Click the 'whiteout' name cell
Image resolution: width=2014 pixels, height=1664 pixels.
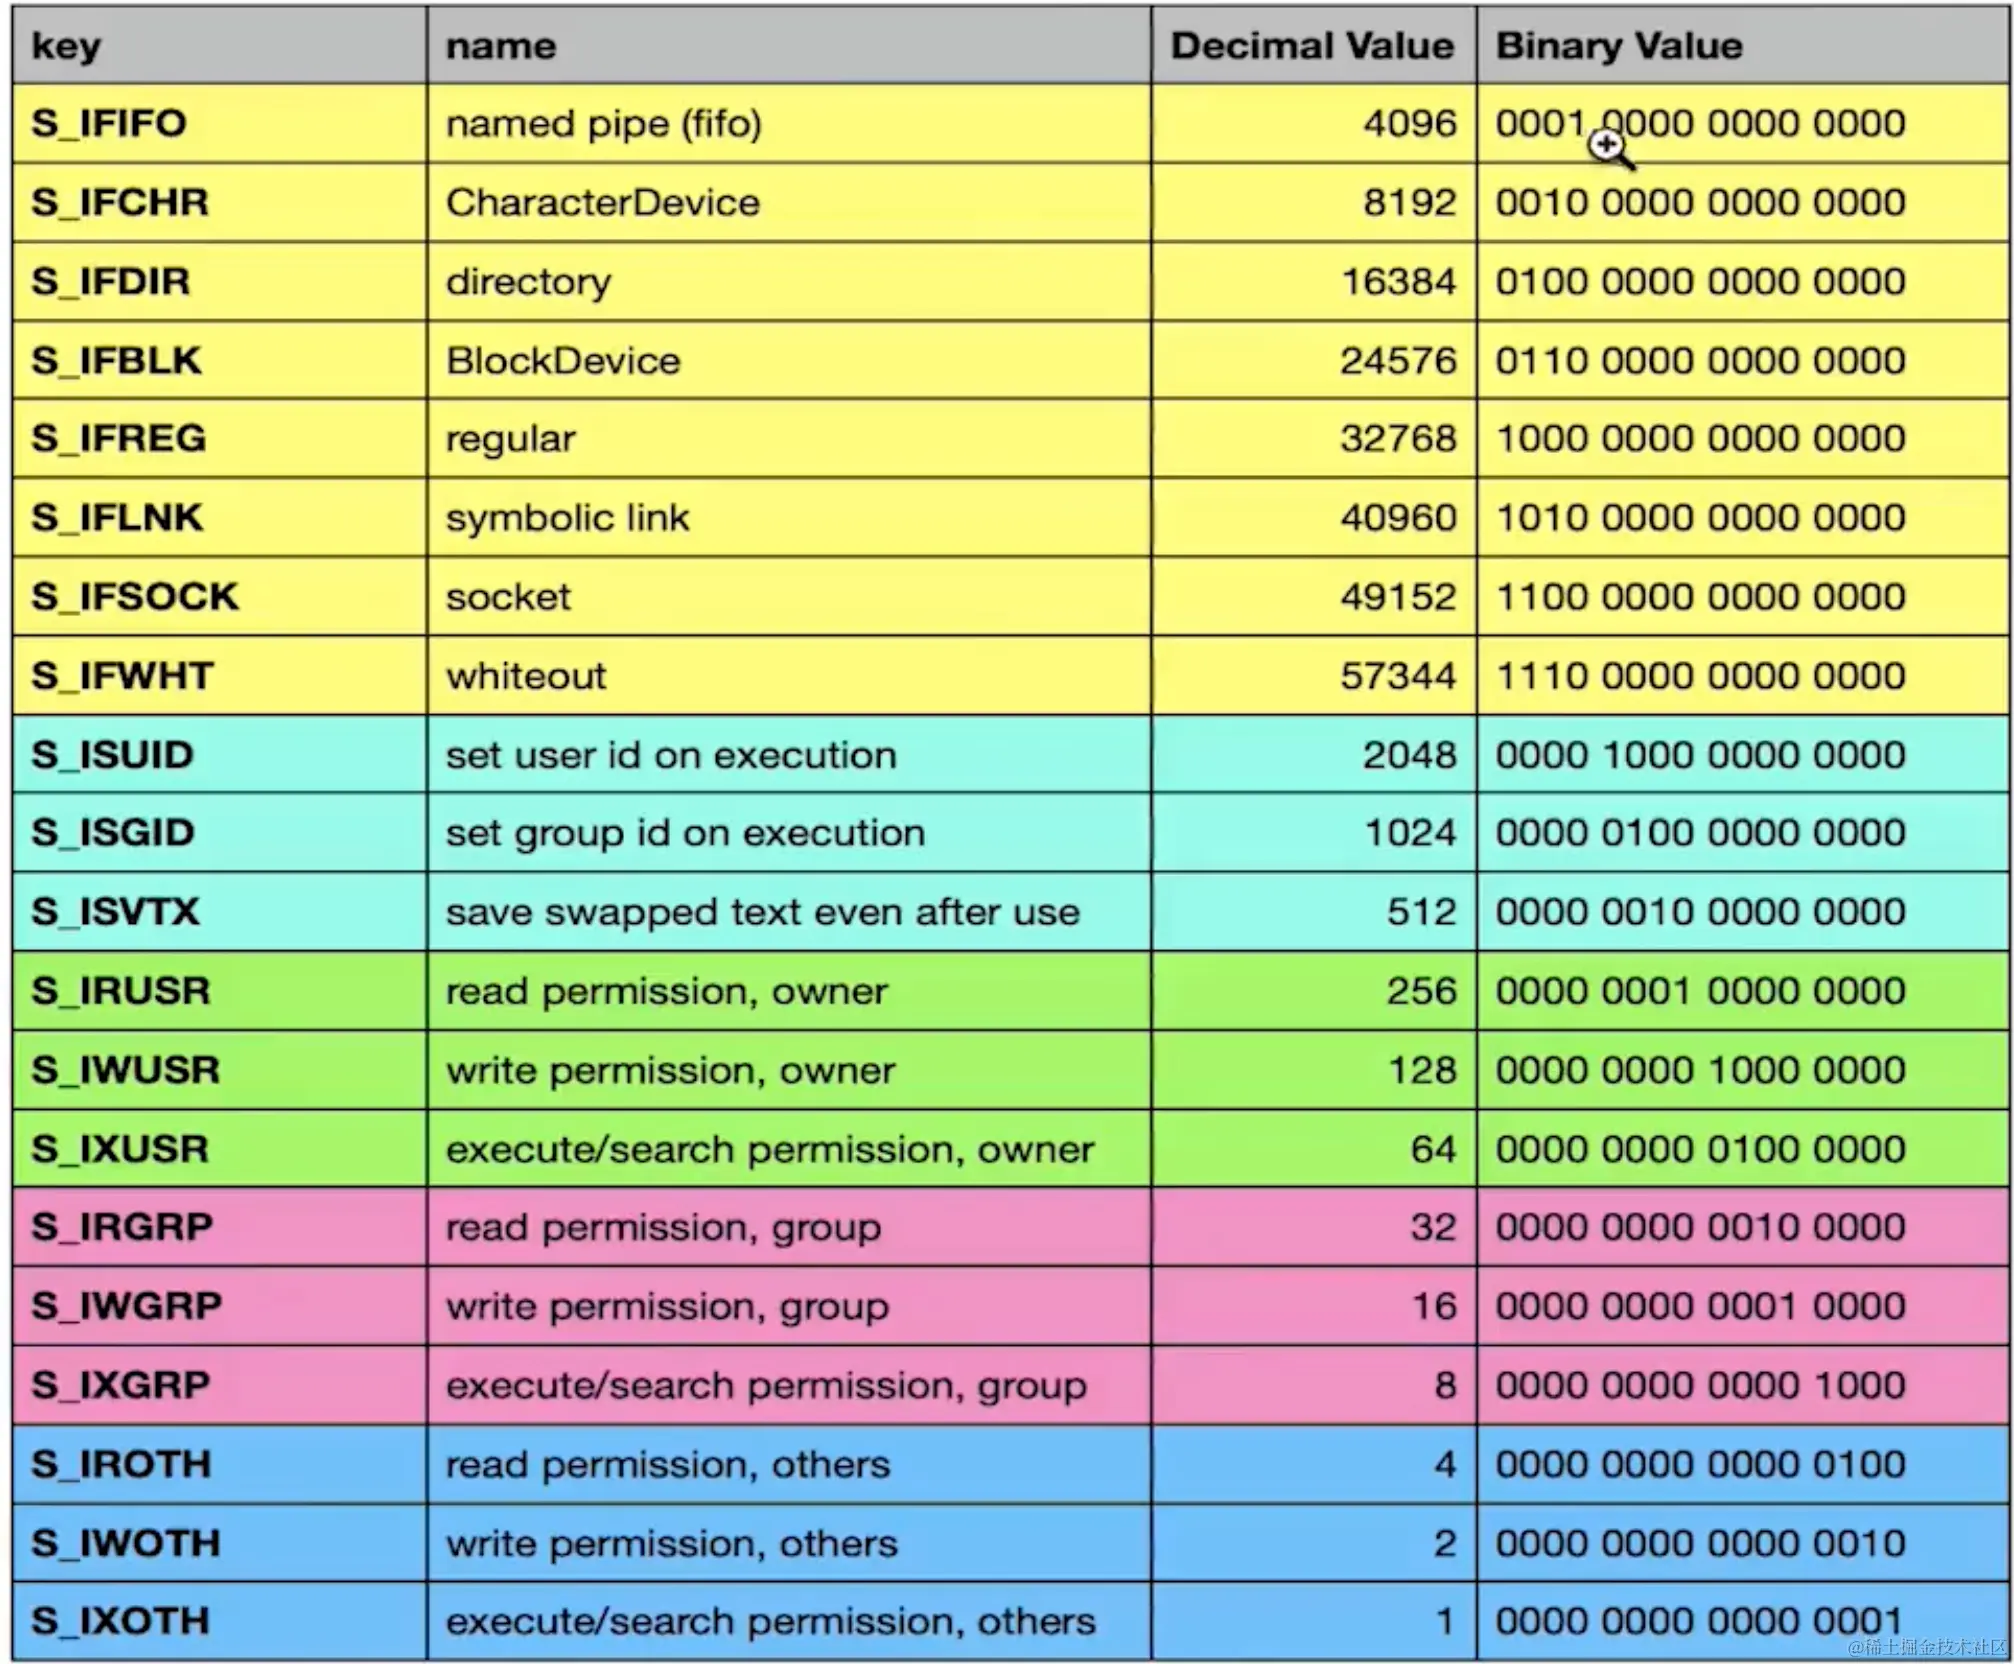click(x=526, y=676)
